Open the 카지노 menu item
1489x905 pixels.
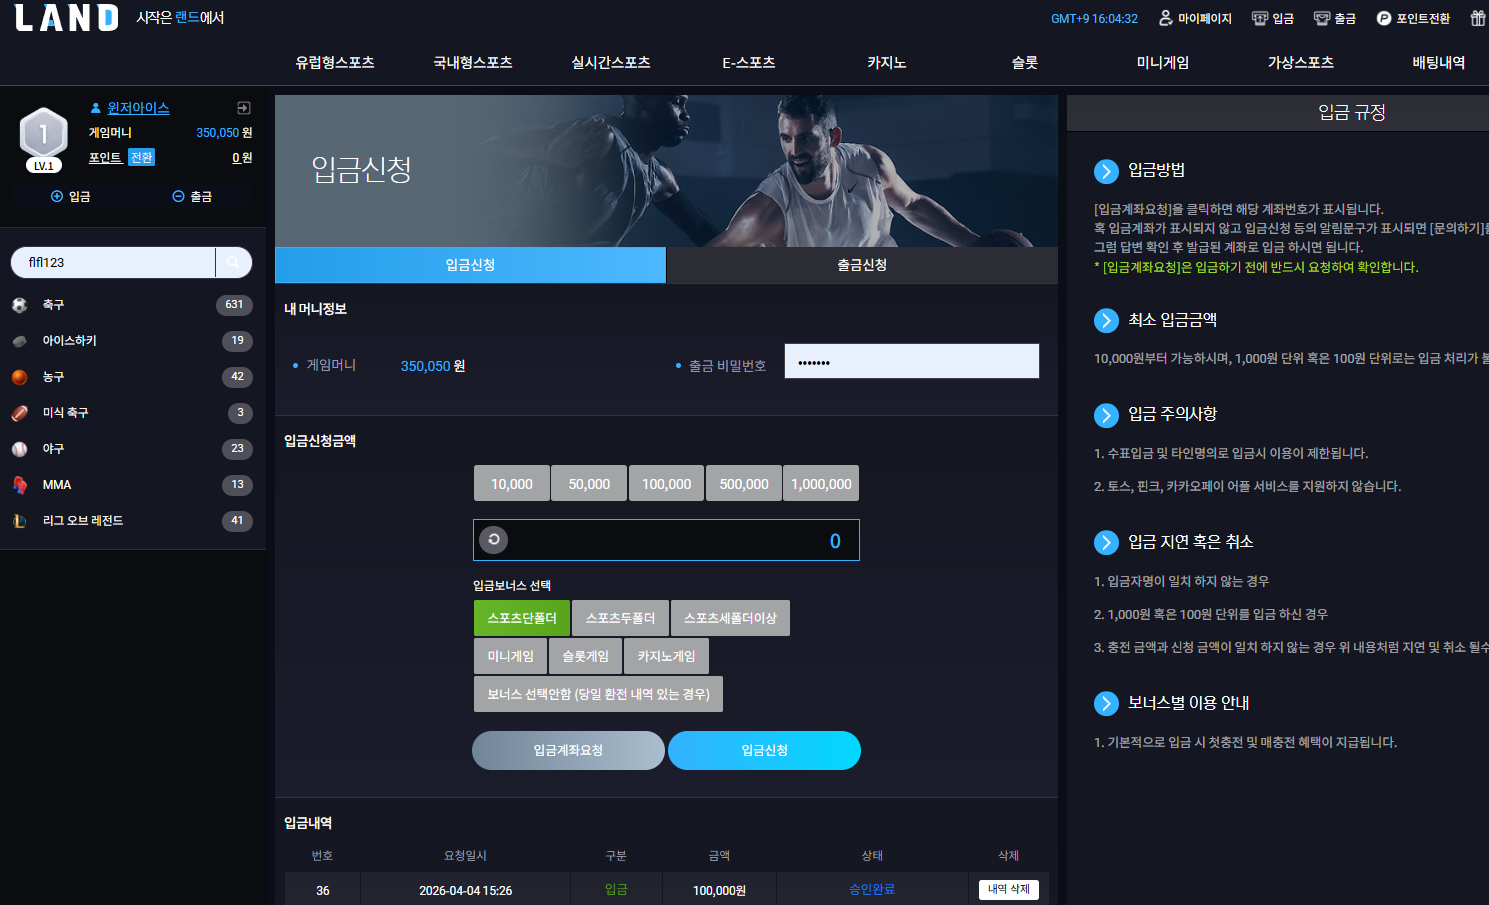(x=886, y=62)
